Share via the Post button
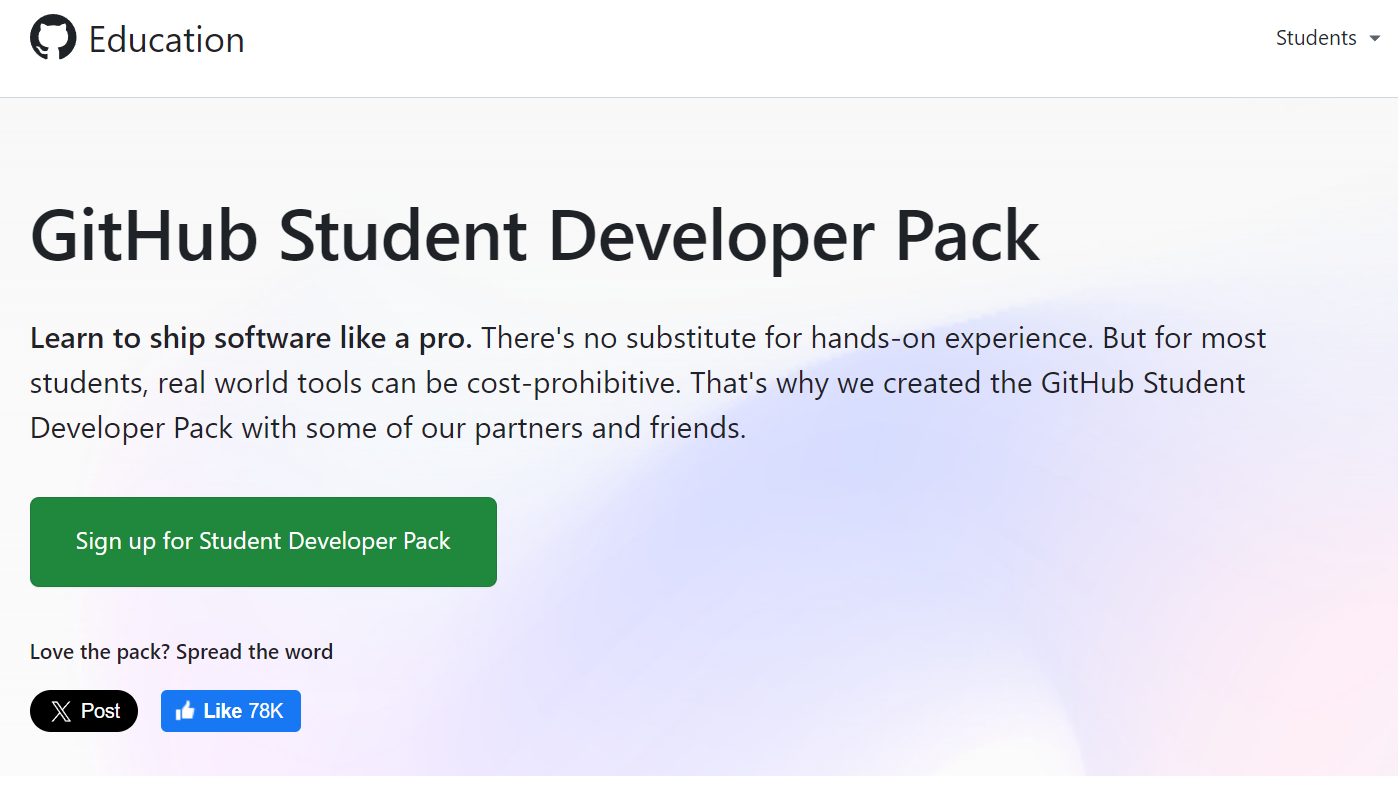This screenshot has width=1398, height=787. [x=84, y=710]
